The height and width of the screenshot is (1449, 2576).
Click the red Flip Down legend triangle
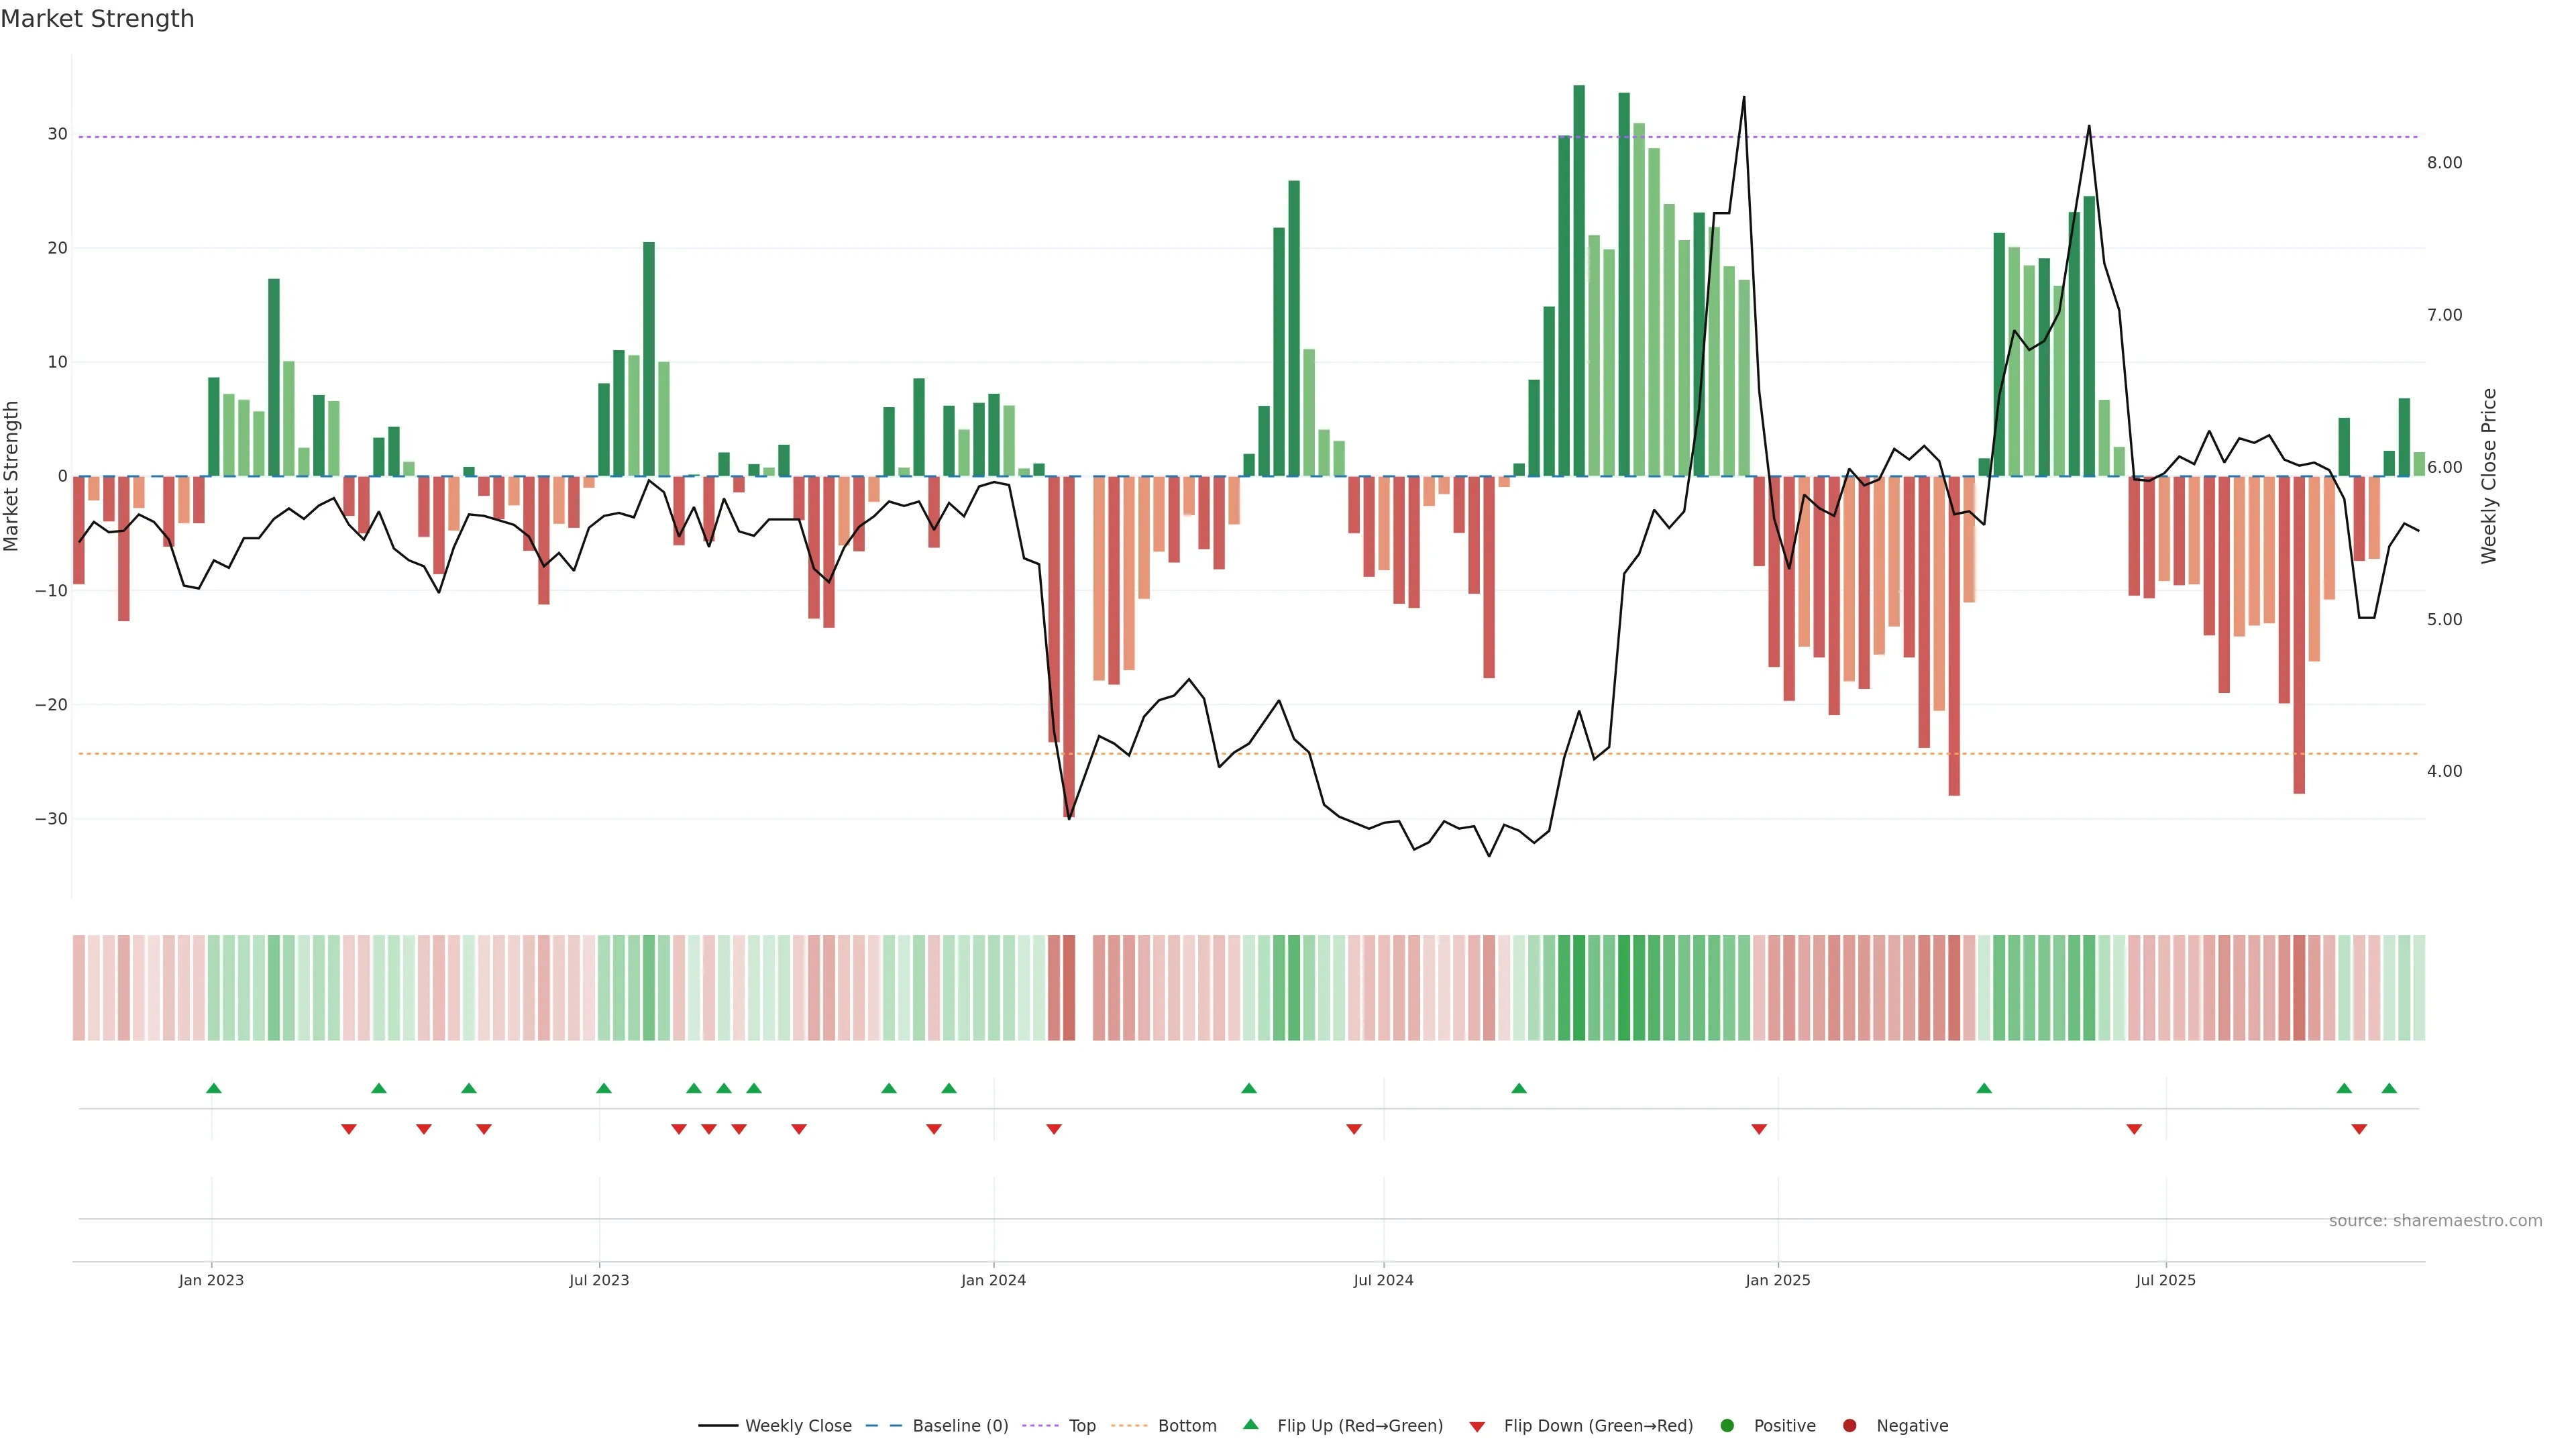[1477, 1427]
